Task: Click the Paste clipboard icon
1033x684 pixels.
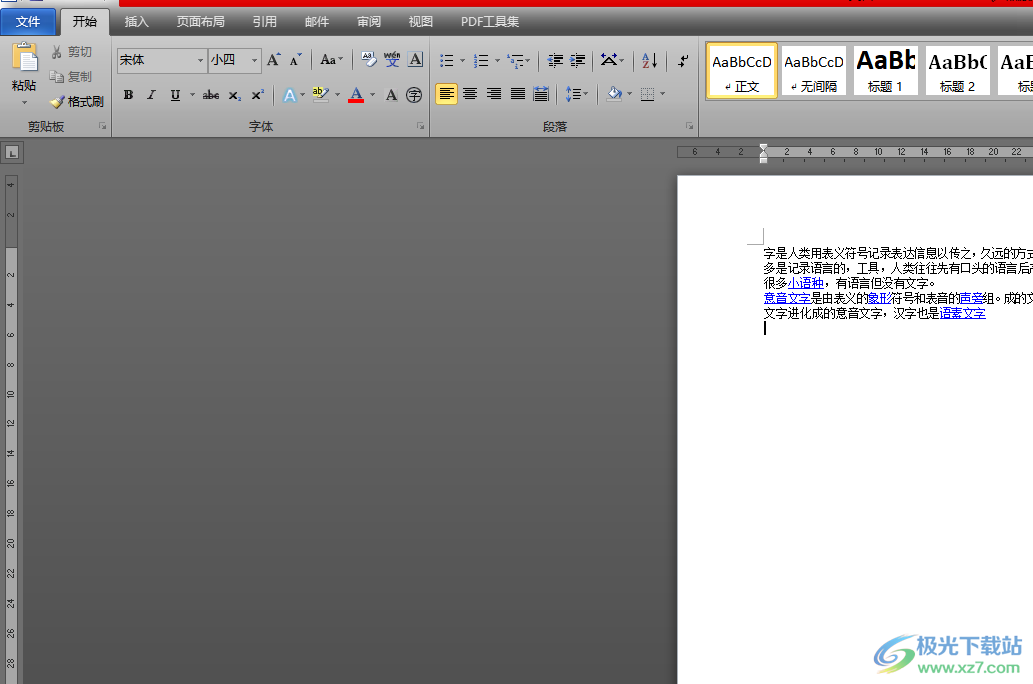Action: (24, 58)
